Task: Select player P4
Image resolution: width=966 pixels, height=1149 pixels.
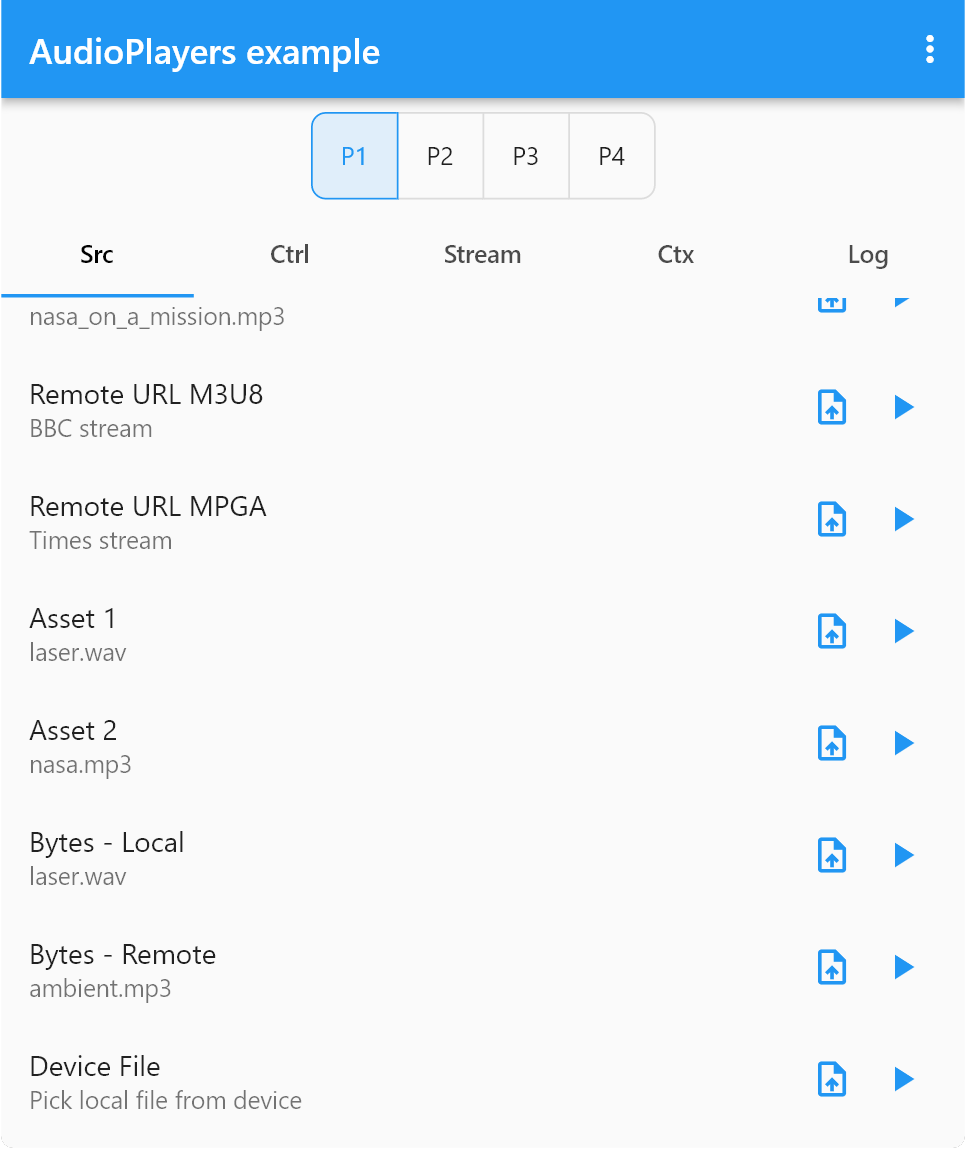Action: pyautogui.click(x=612, y=156)
